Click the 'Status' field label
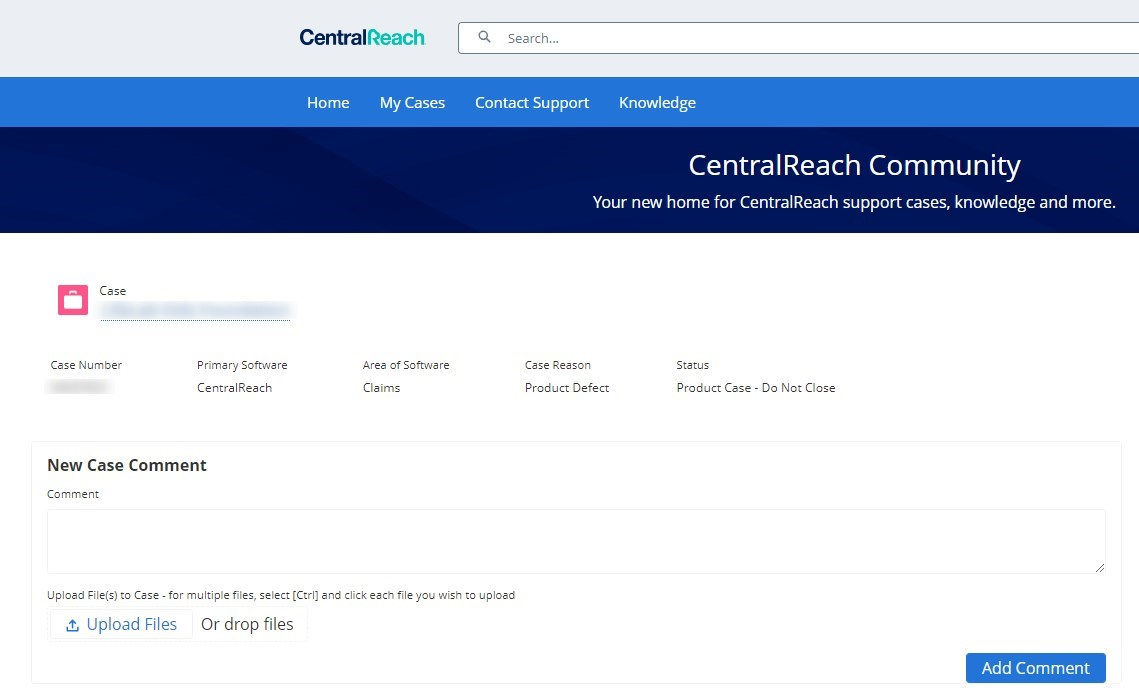This screenshot has height=696, width=1139. coord(692,365)
